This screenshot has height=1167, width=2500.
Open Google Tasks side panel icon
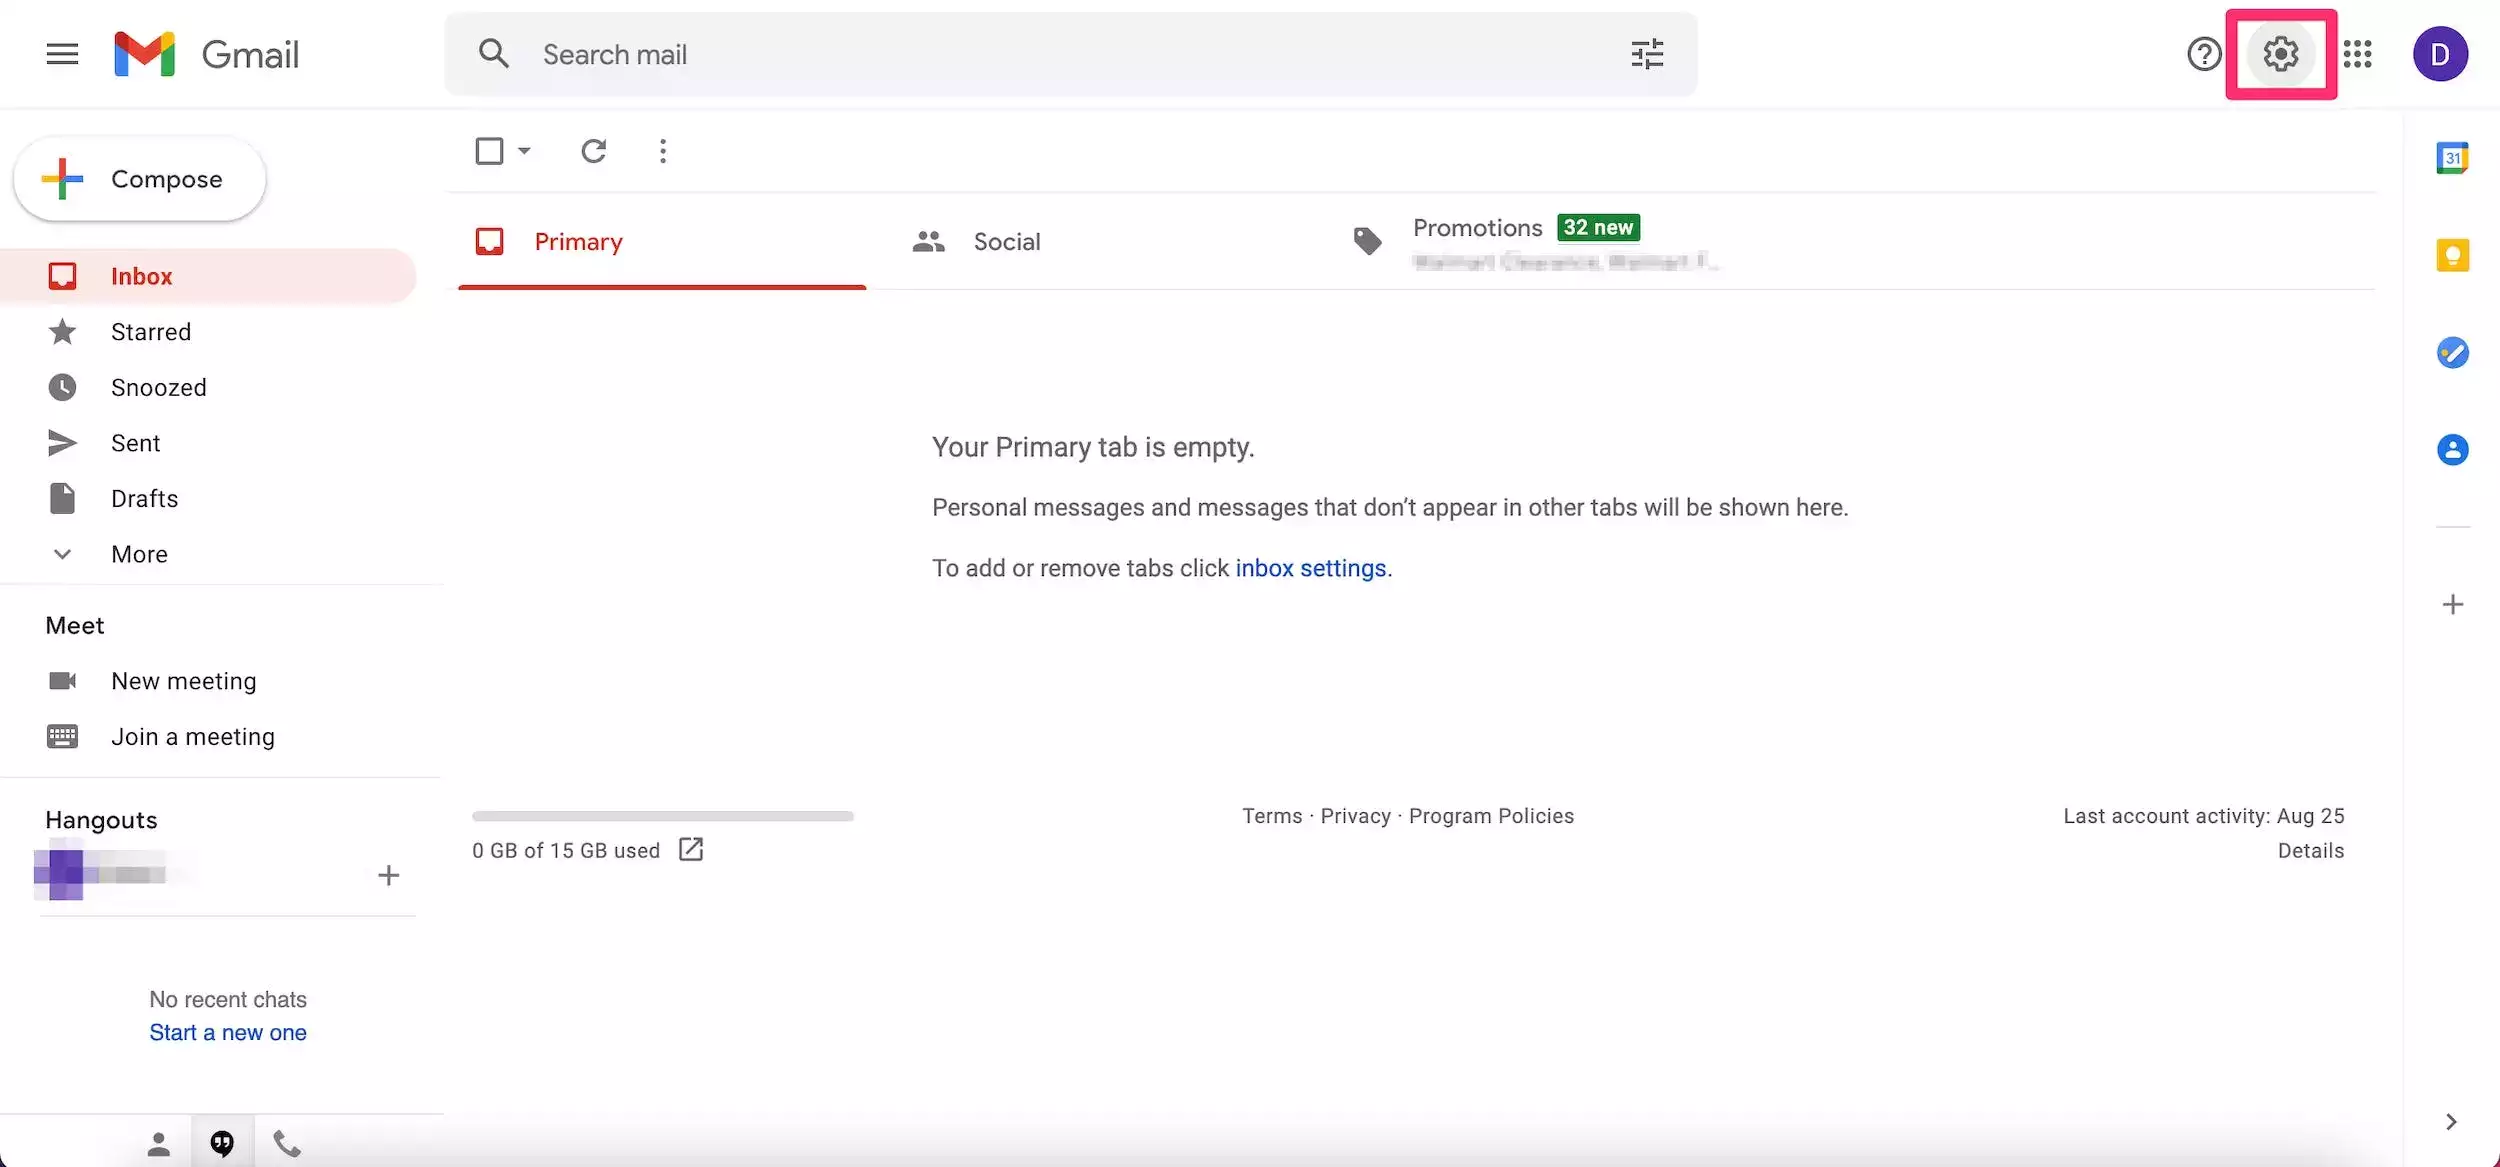[x=2452, y=352]
